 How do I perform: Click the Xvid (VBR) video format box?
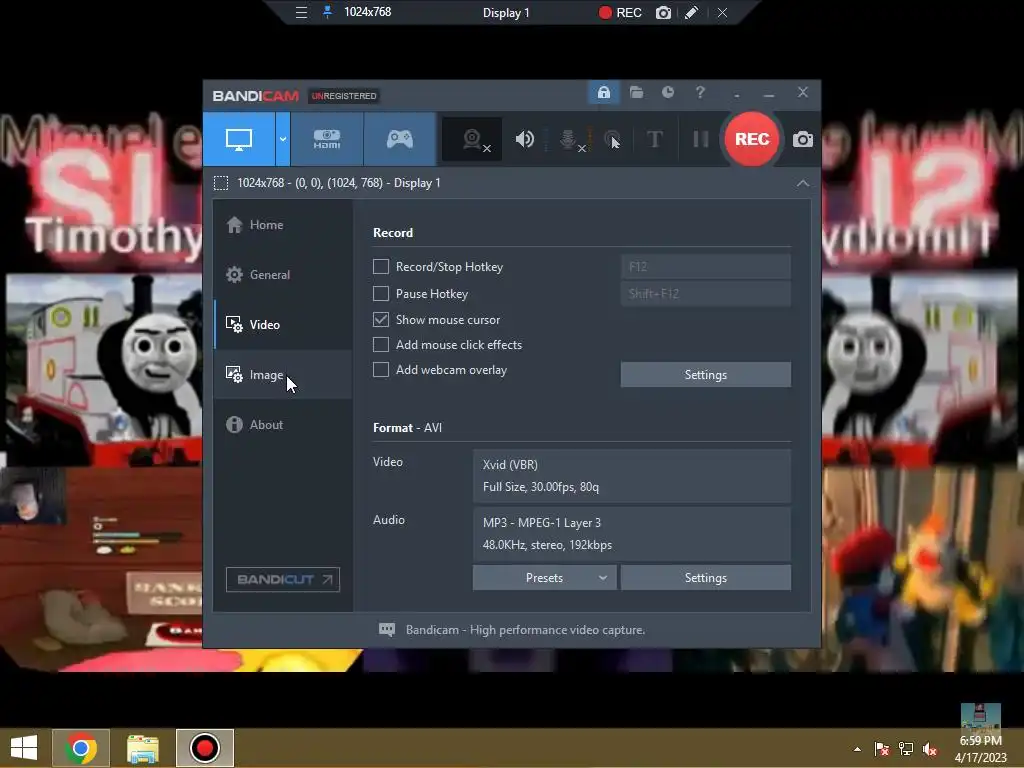(x=632, y=475)
